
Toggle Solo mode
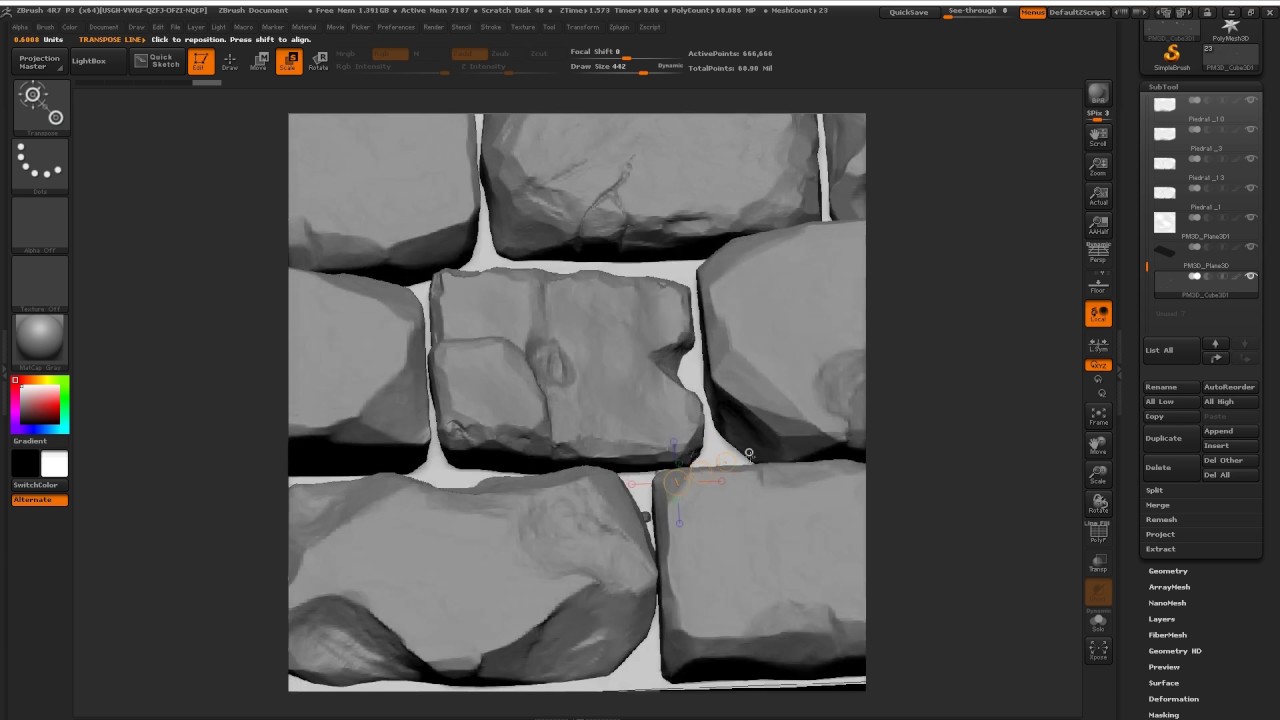point(1098,621)
